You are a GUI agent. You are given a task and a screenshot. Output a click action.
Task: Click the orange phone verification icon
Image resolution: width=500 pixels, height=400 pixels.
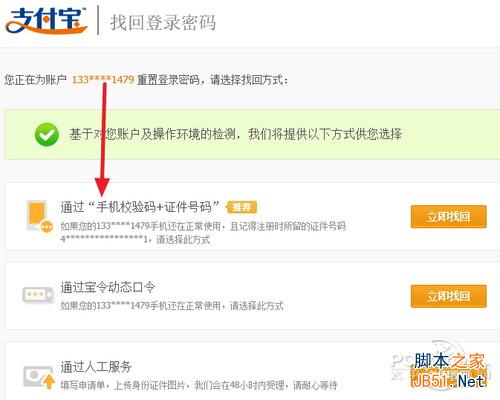click(40, 216)
